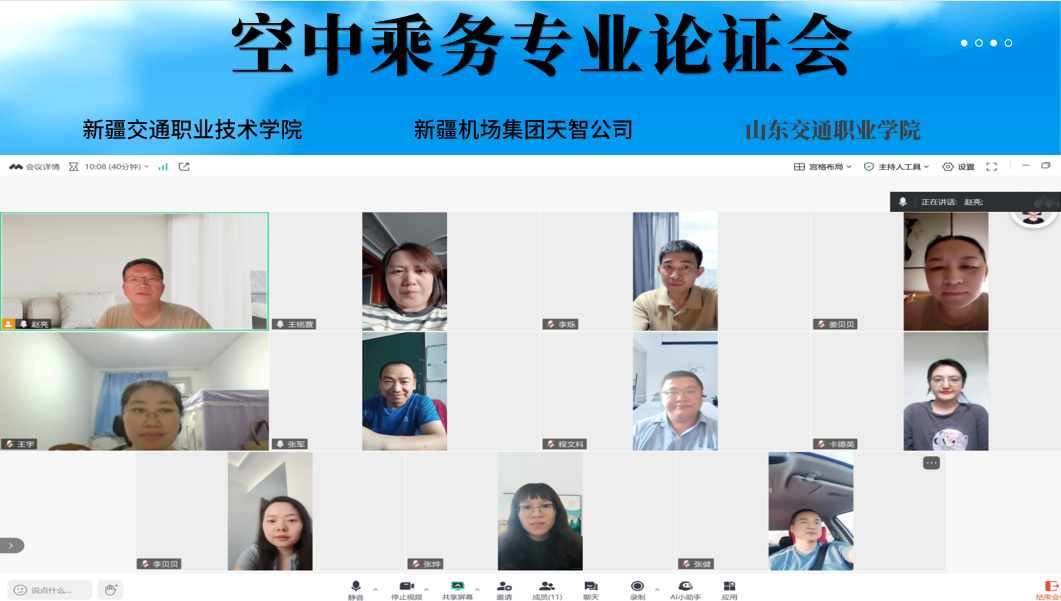Expand audio options arrow beside 静音

point(376,589)
